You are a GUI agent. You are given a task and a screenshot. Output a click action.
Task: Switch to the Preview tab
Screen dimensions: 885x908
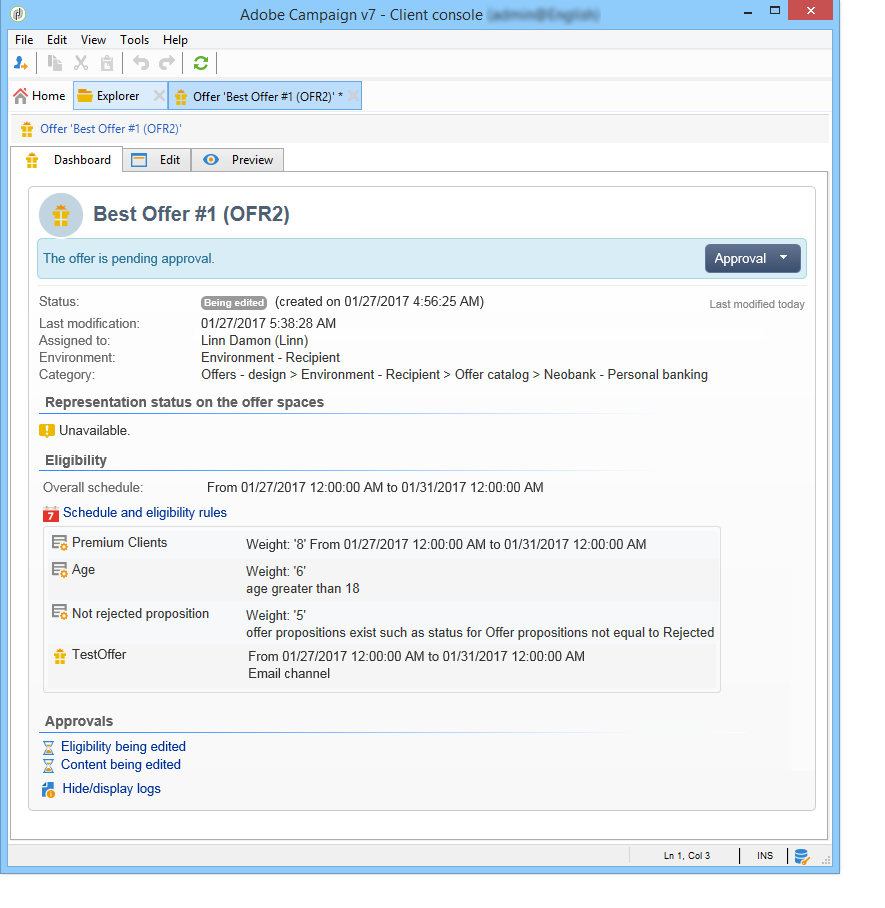(x=237, y=160)
